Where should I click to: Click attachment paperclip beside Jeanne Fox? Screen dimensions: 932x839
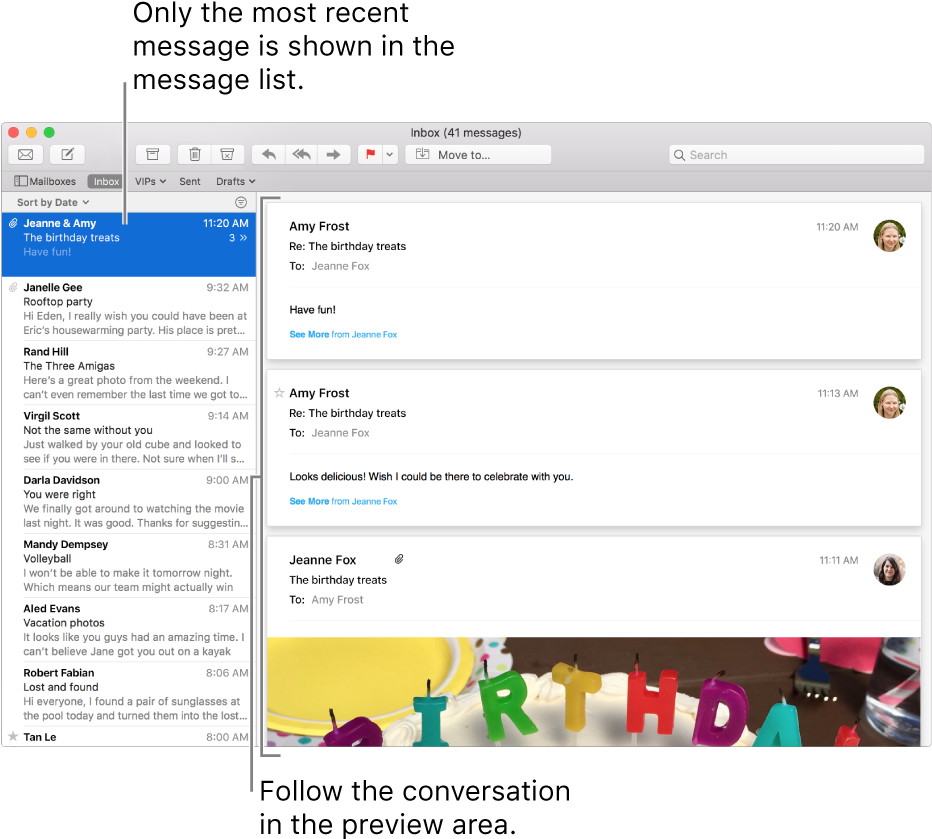(x=399, y=559)
